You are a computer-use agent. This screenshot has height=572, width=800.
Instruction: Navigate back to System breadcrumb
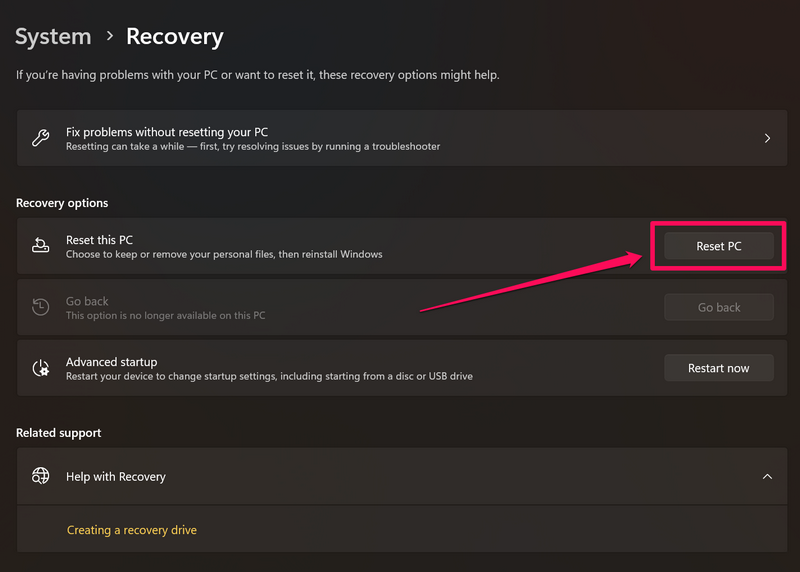[x=53, y=38]
